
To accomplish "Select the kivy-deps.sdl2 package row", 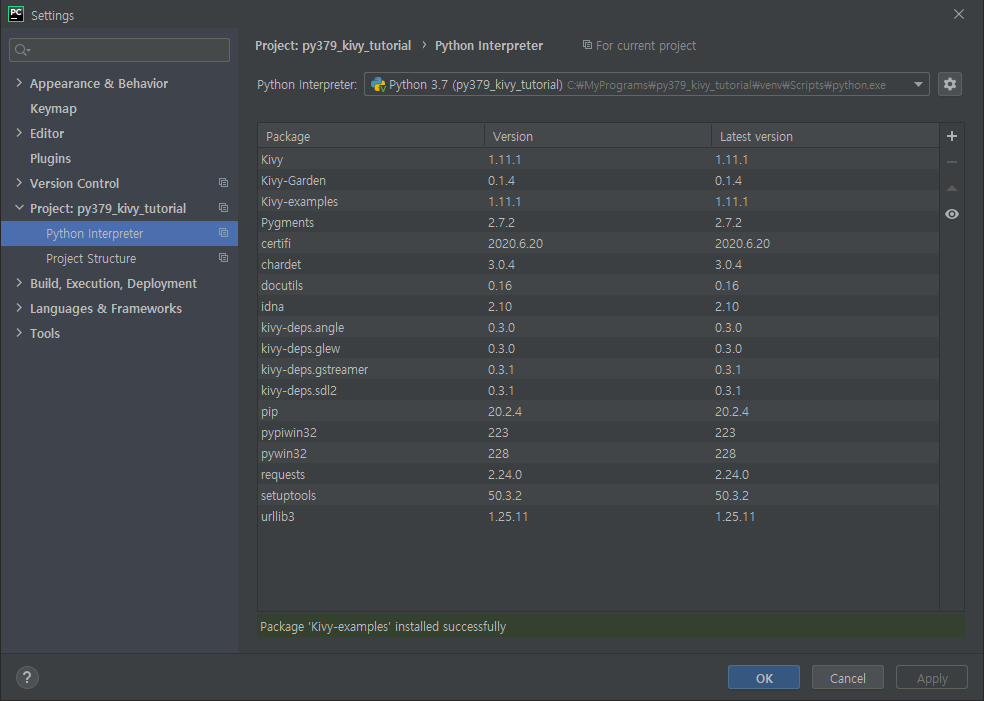I will coord(598,391).
